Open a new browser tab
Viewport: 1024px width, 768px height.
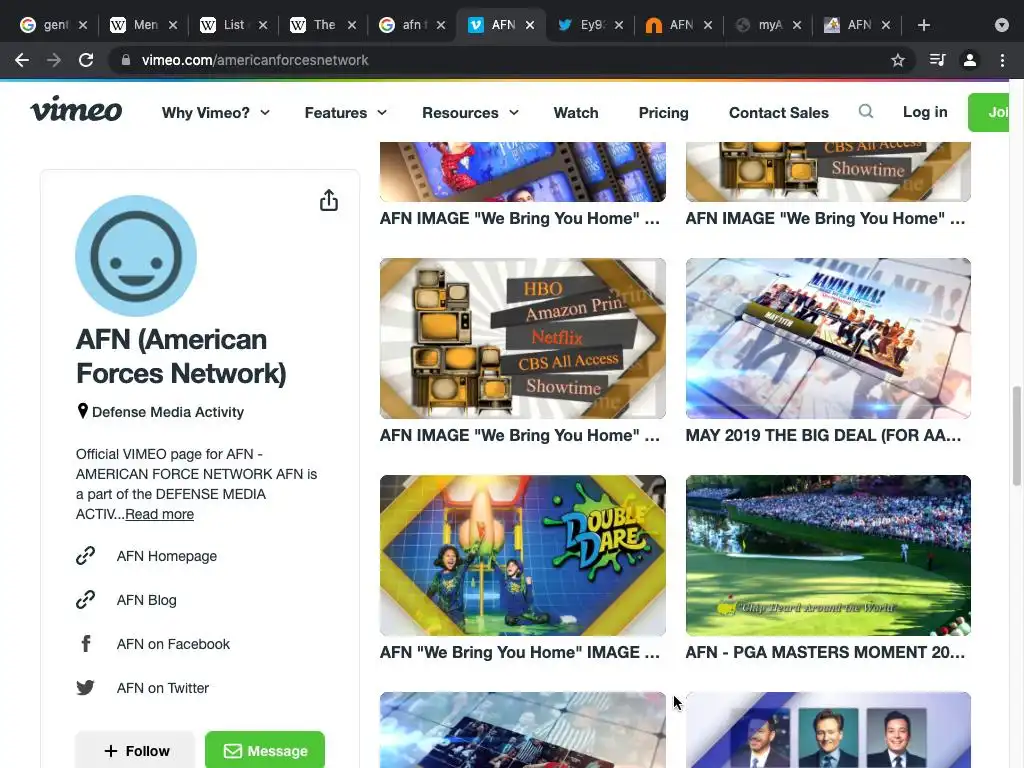(x=923, y=25)
